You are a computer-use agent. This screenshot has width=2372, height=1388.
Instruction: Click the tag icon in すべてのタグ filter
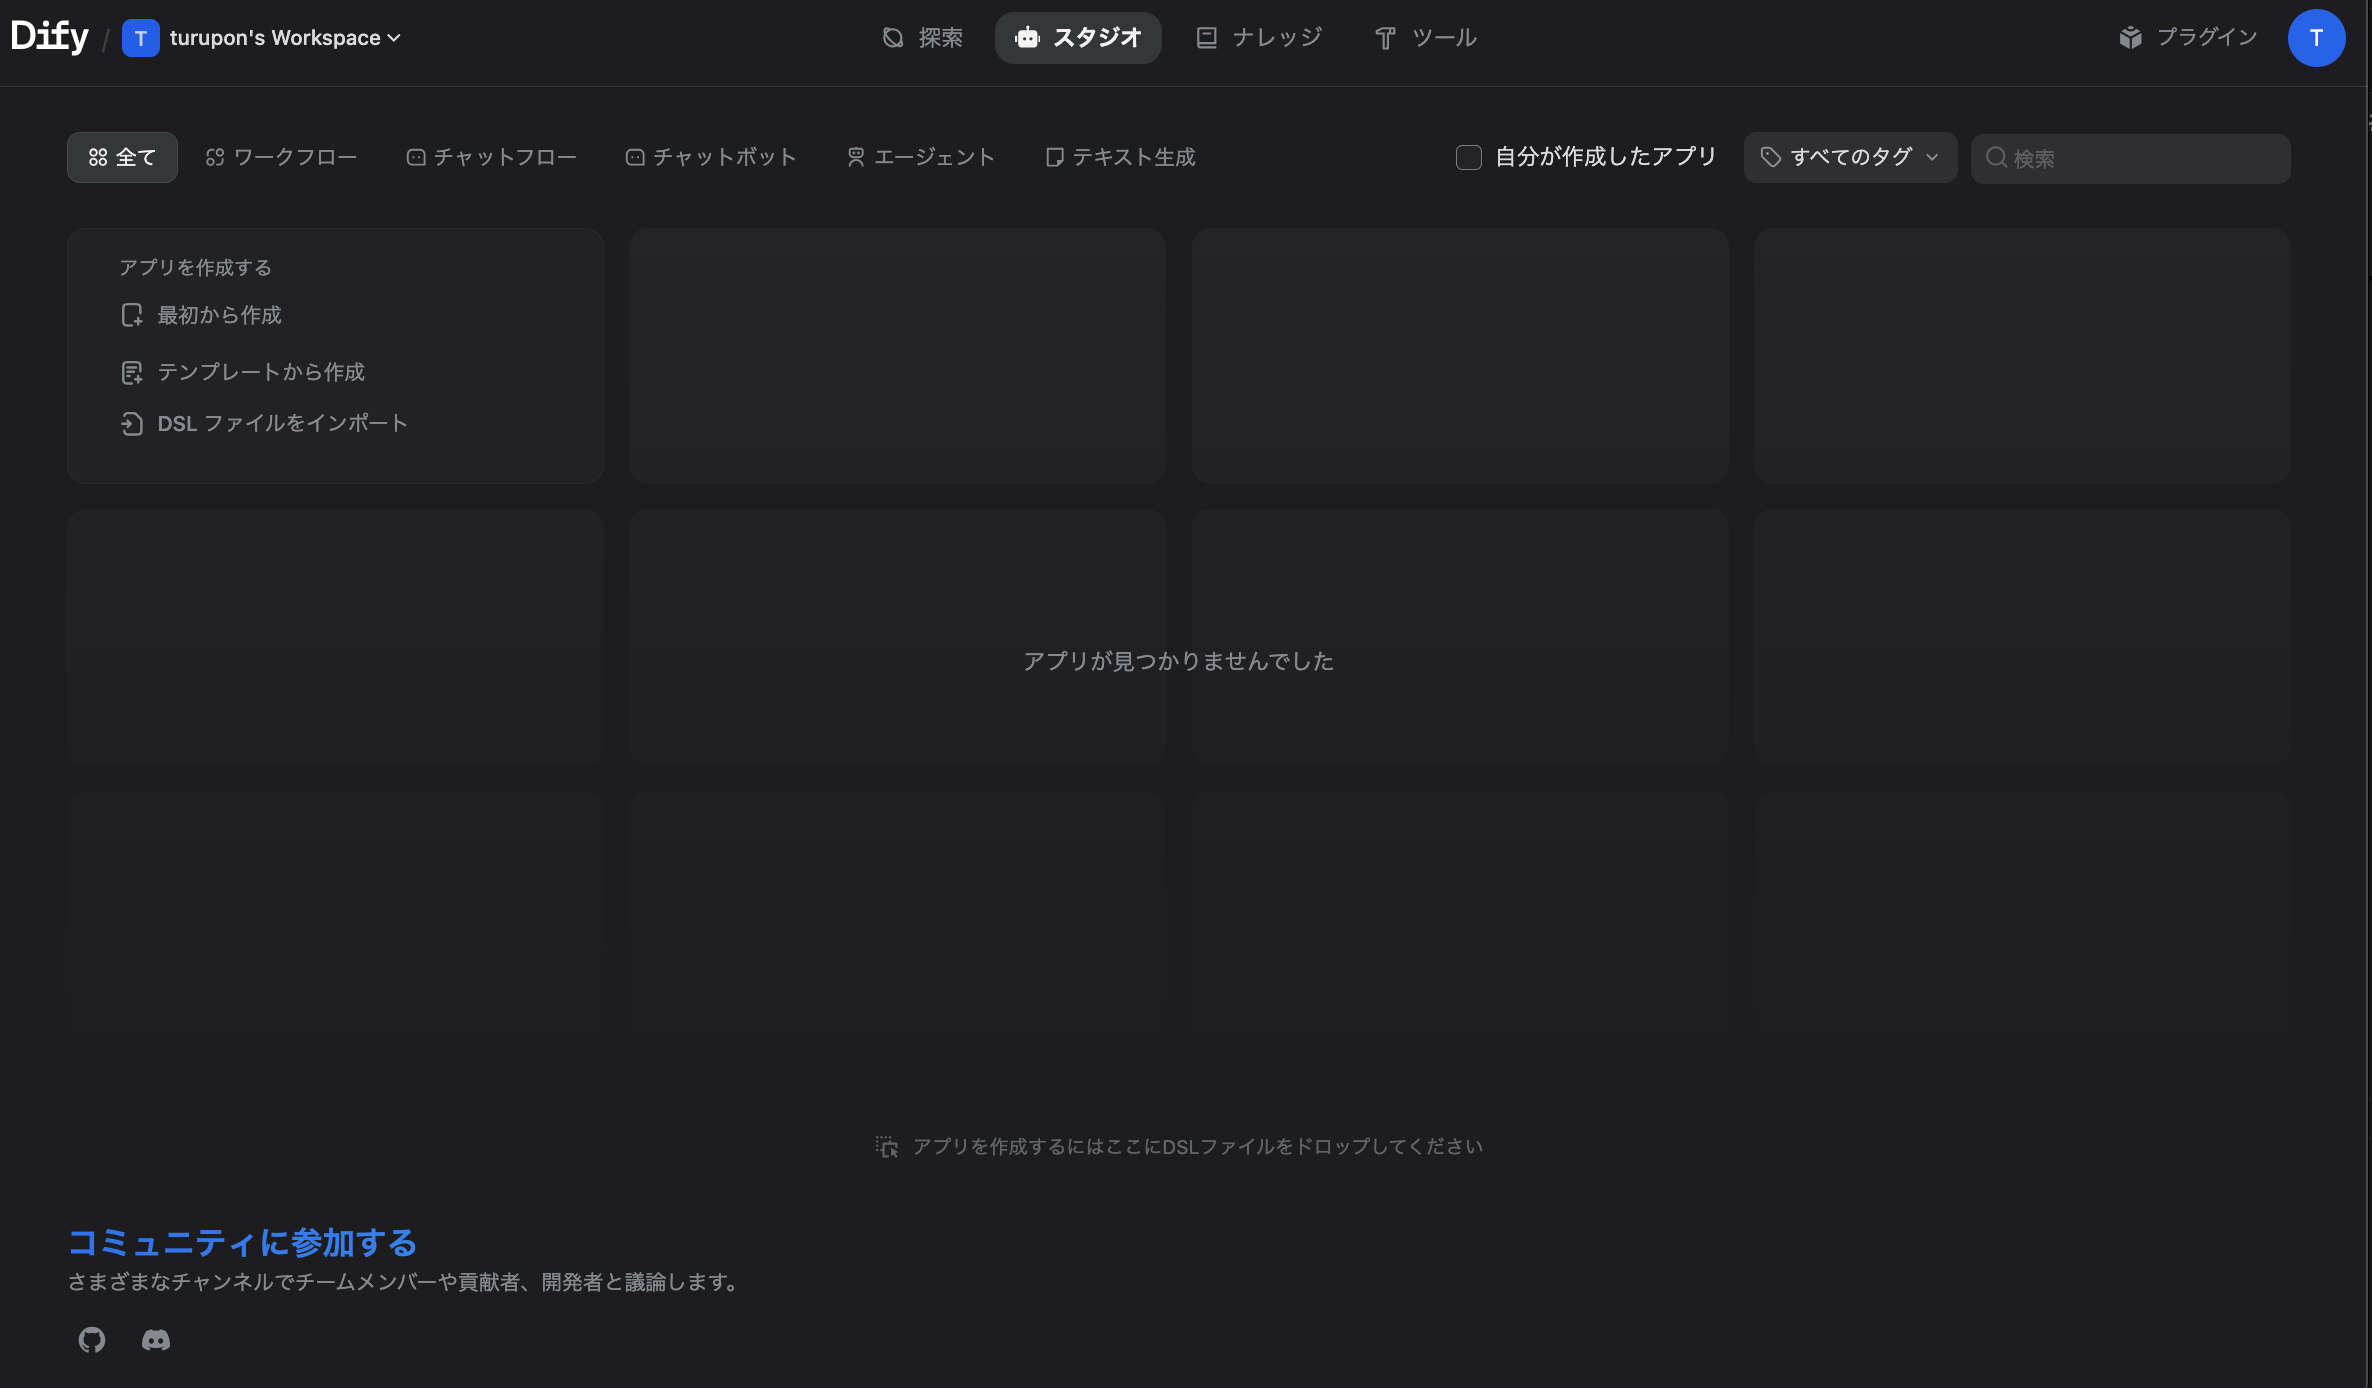(x=1770, y=157)
